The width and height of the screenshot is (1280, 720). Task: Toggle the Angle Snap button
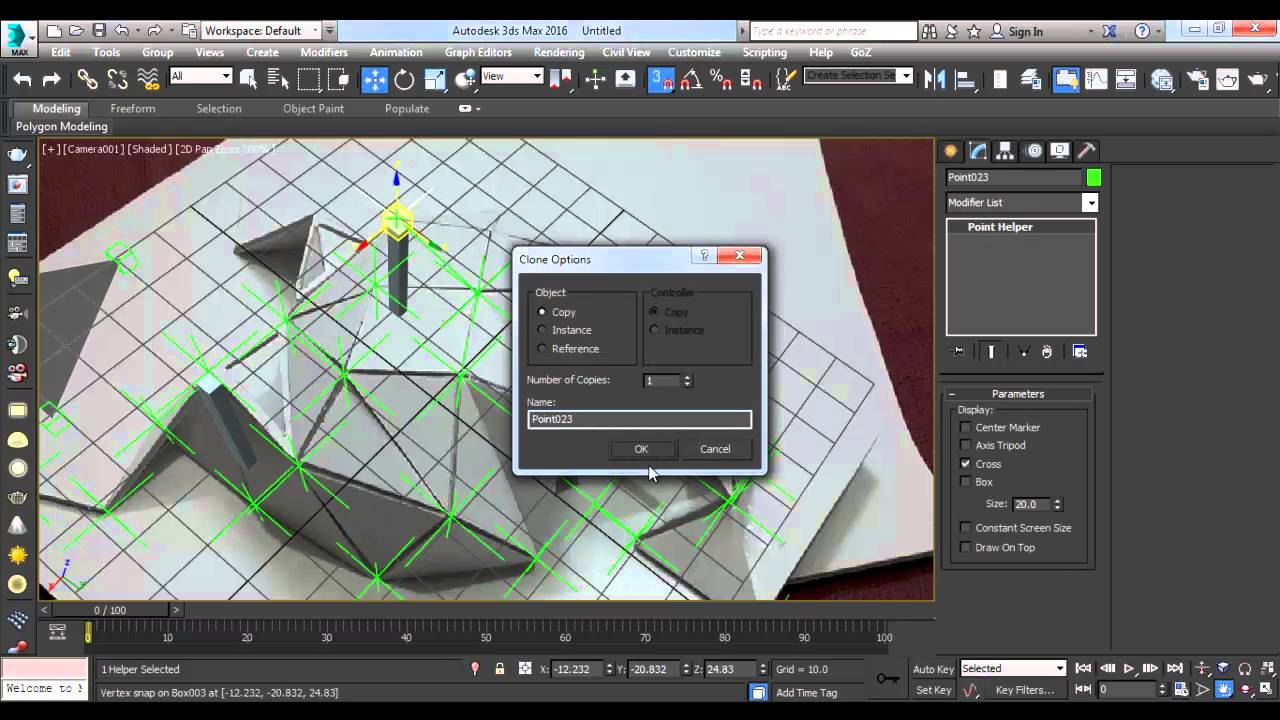[x=691, y=79]
